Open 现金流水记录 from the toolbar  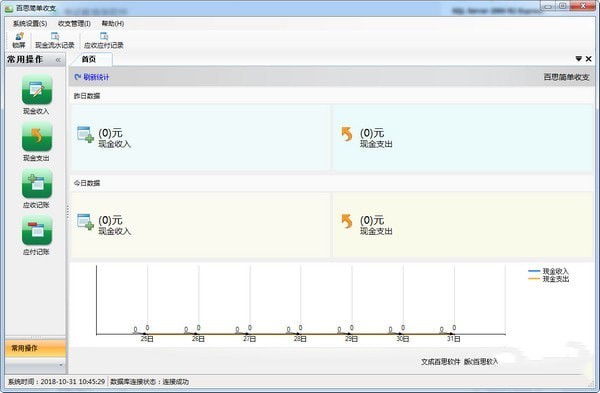[55, 40]
